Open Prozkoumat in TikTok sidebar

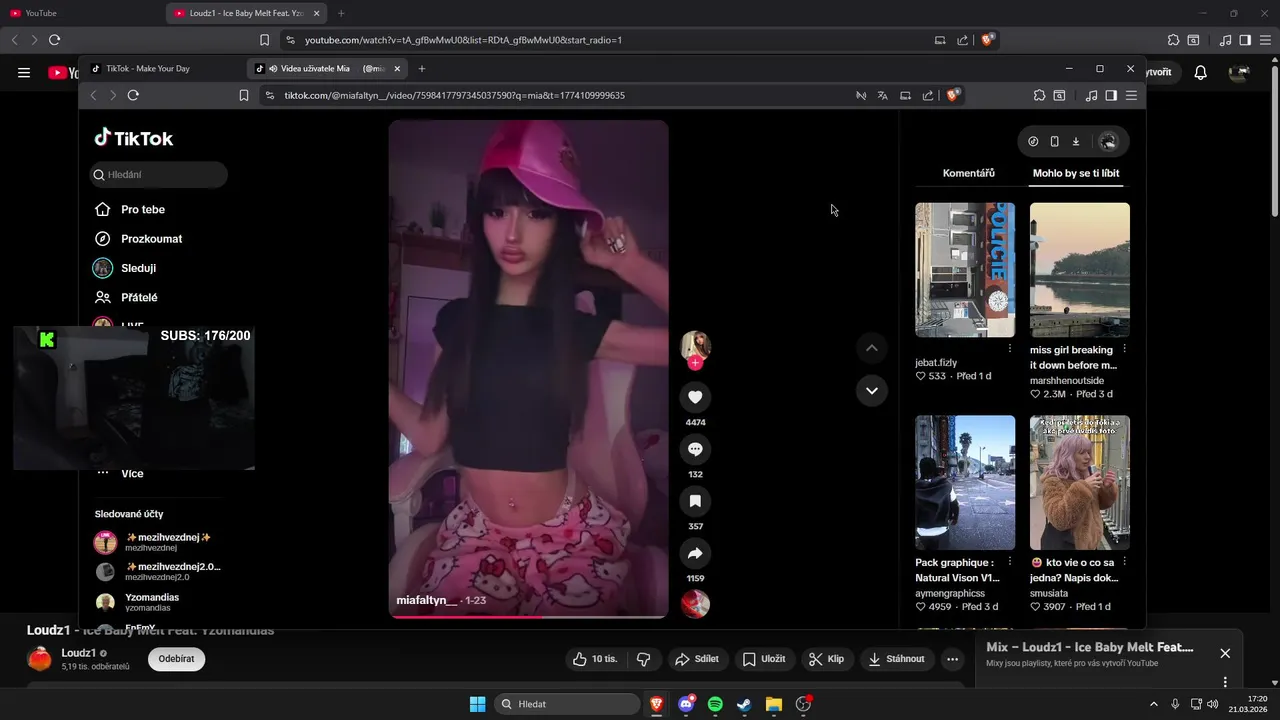tap(138, 239)
